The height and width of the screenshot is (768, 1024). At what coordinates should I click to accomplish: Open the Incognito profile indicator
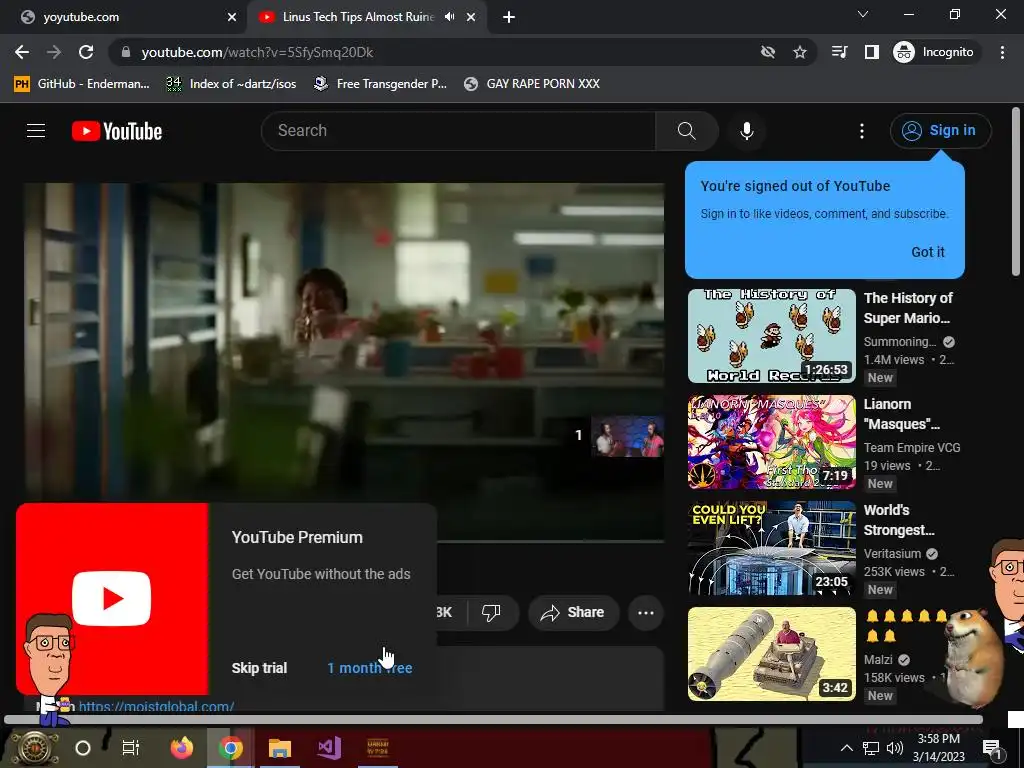pyautogui.click(x=934, y=52)
